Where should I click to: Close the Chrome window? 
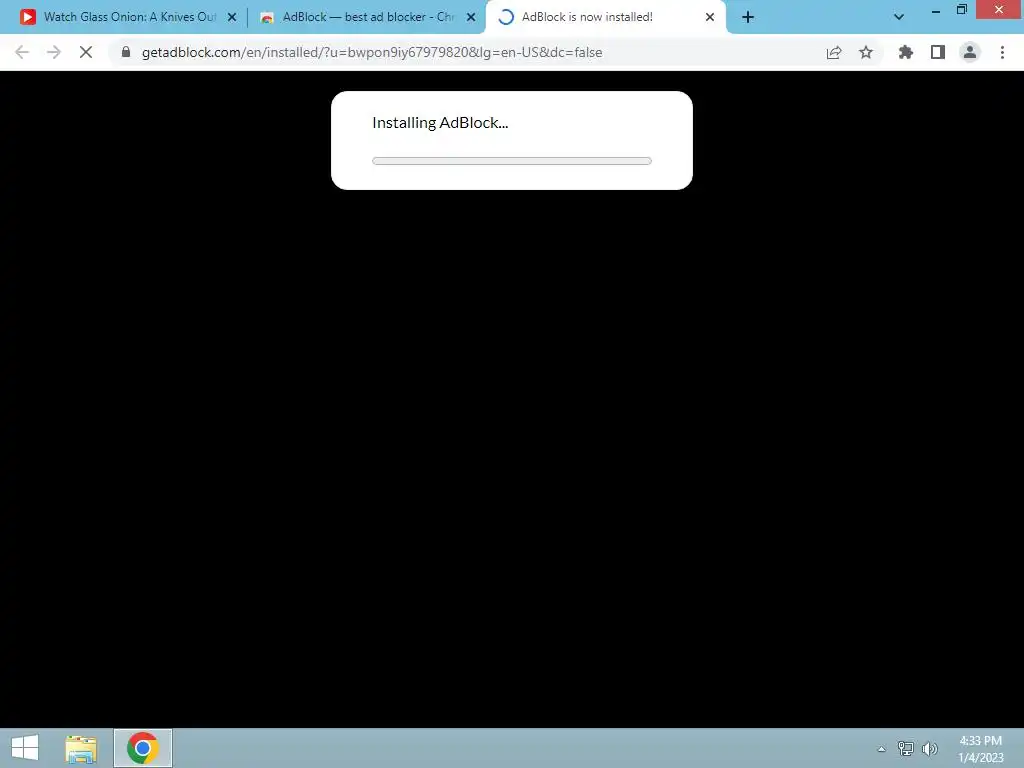click(999, 9)
